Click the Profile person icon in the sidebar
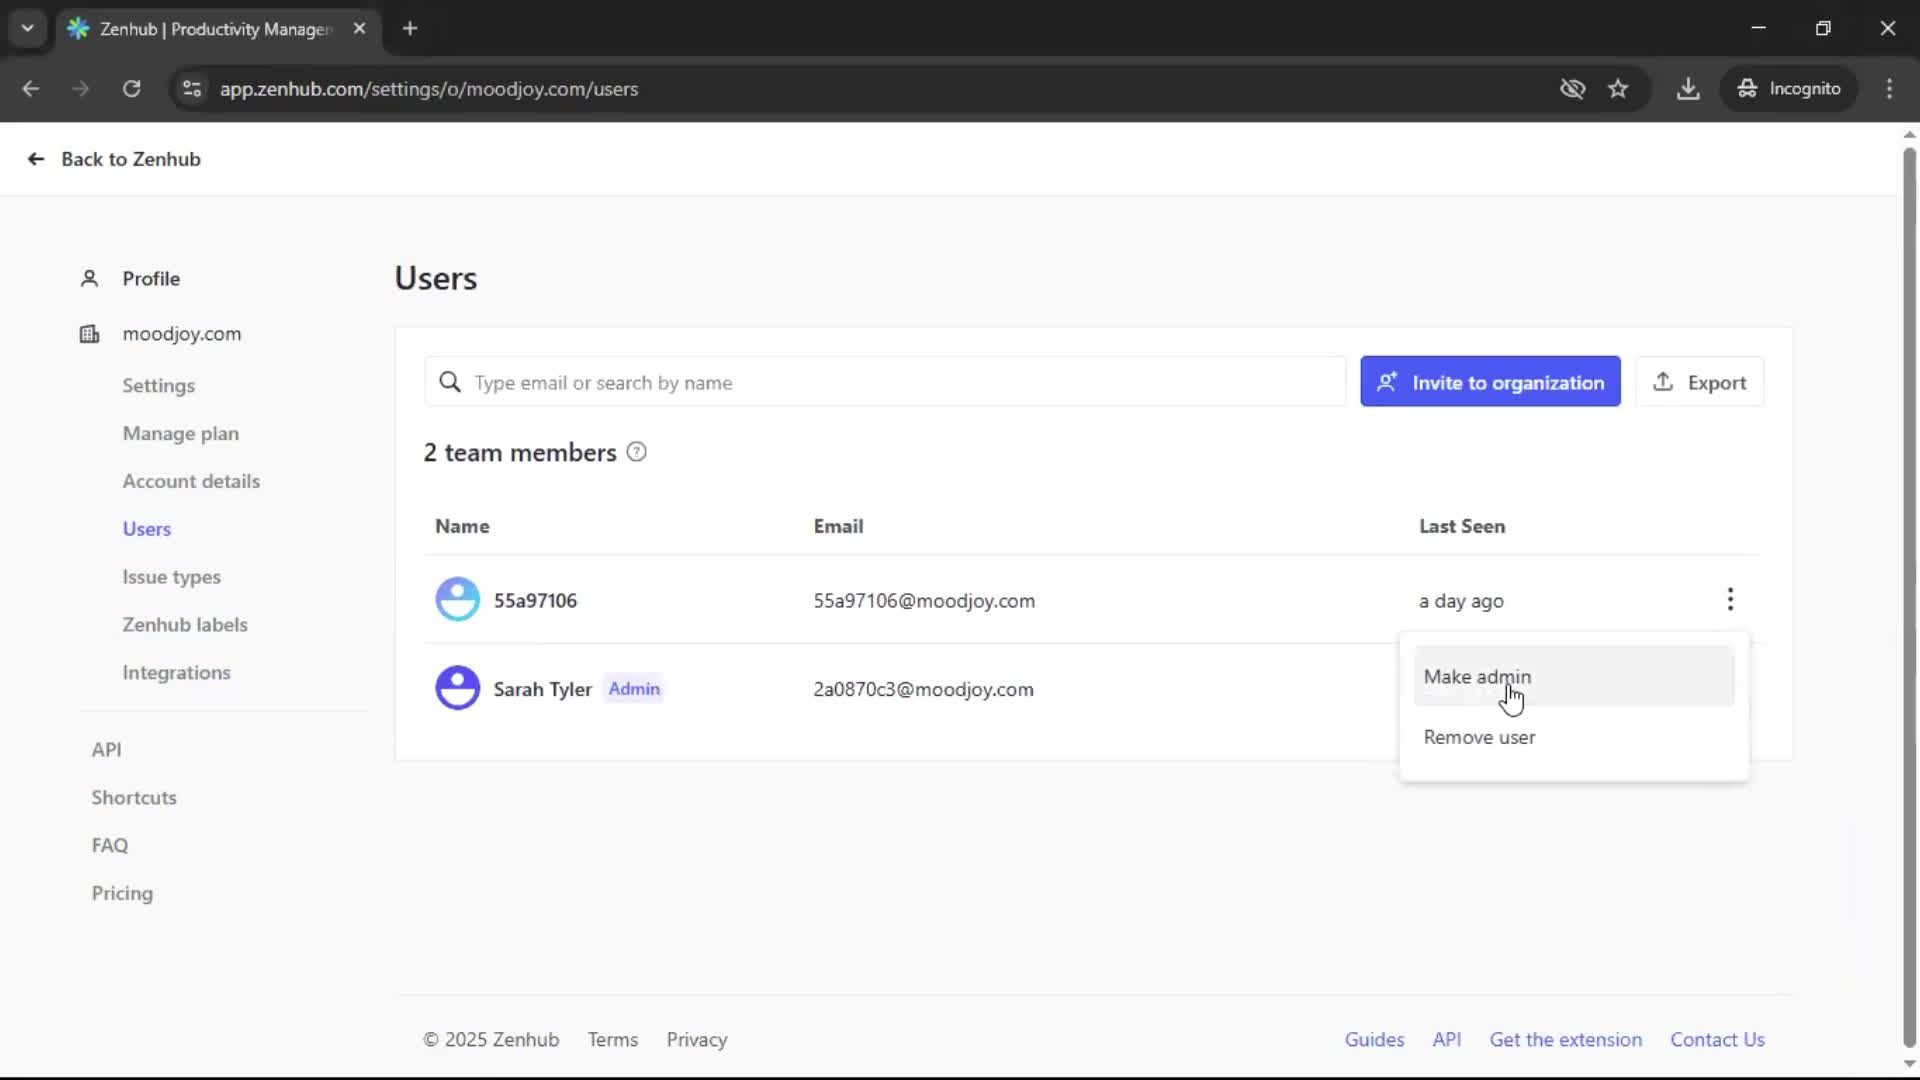Screen dimensions: 1920x1080 pos(89,279)
